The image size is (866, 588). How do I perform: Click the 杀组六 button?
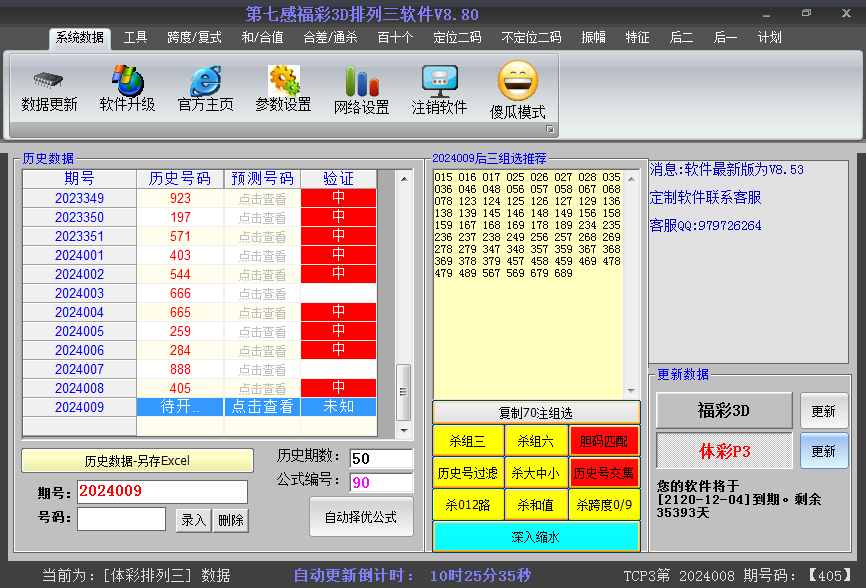536,441
